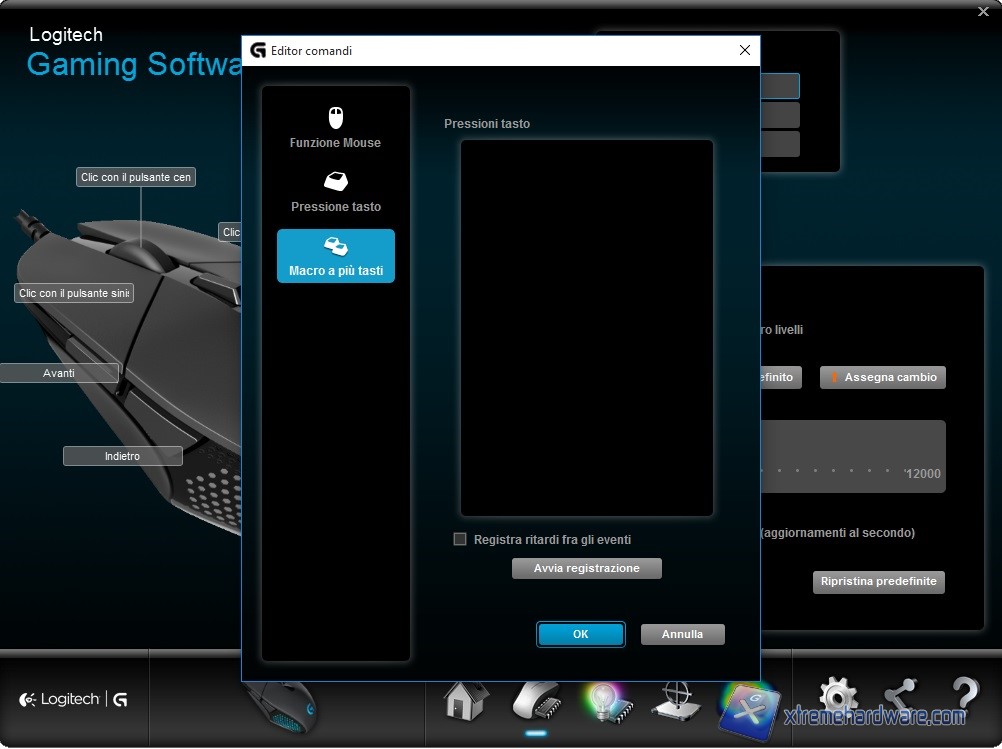This screenshot has height=749, width=1002.
Task: Open help question mark icon
Action: click(964, 697)
